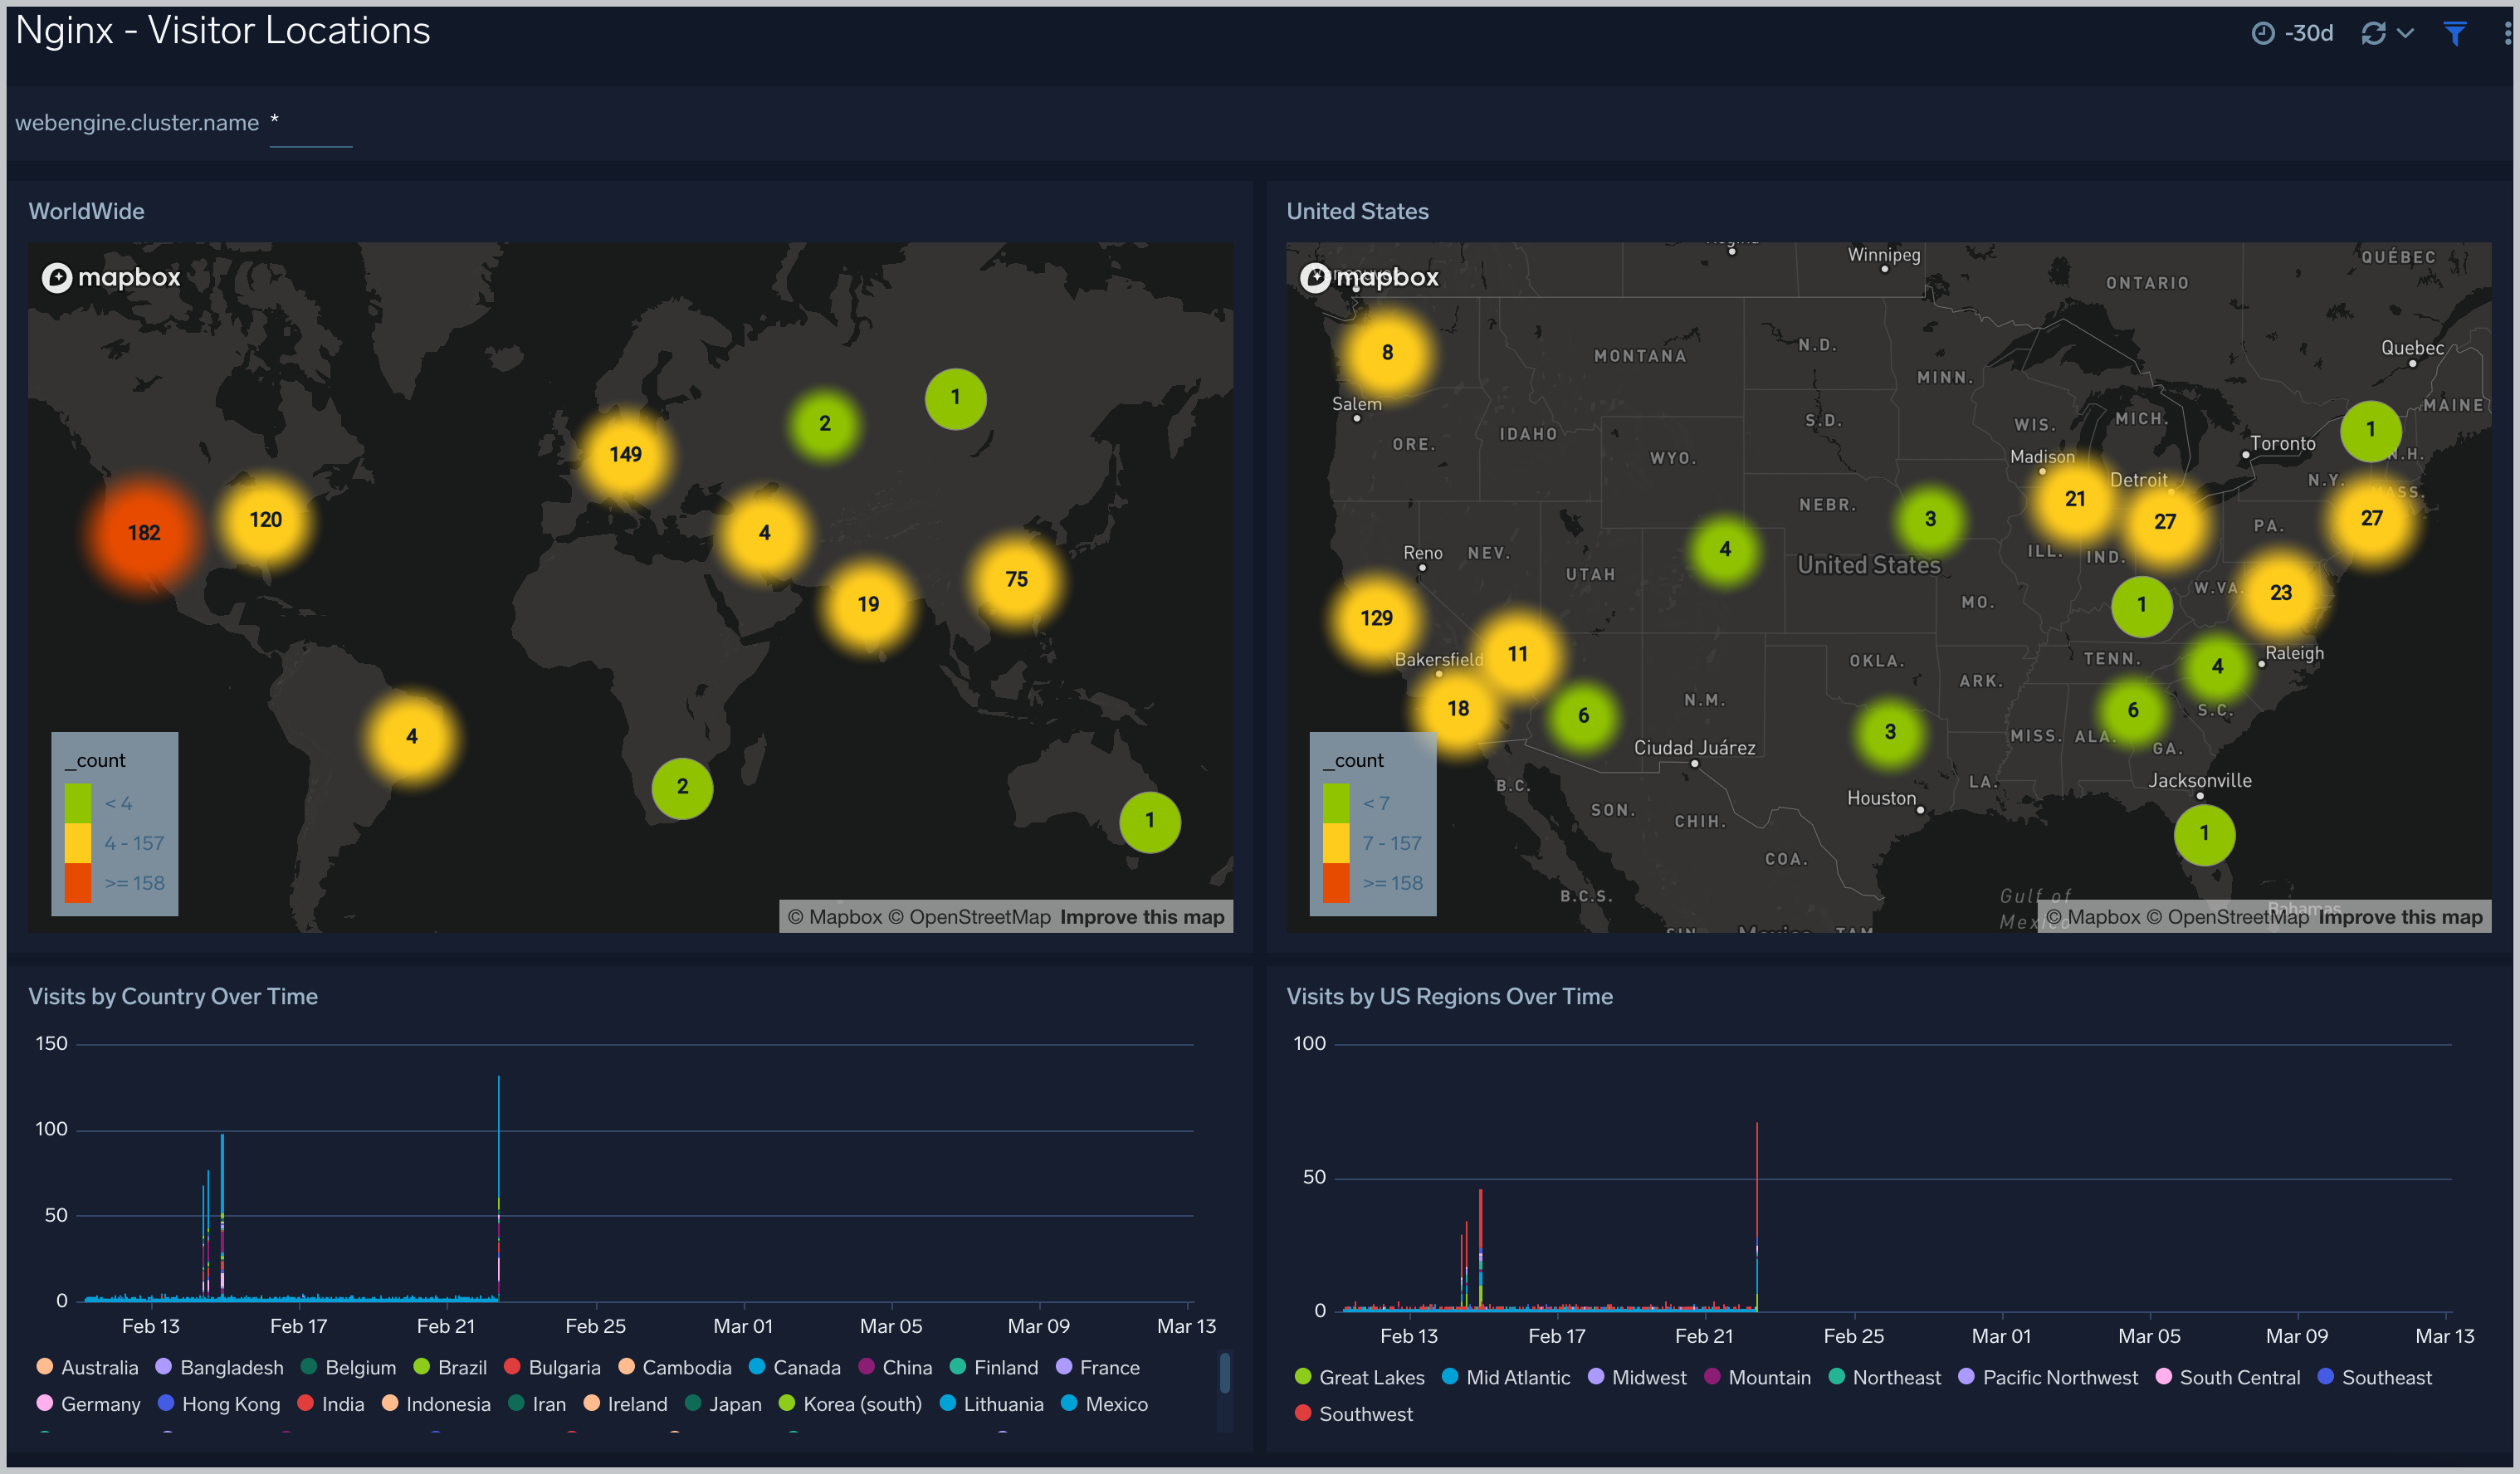The height and width of the screenshot is (1474, 2520).
Task: Toggle Japan series in country legend
Action: [723, 1404]
